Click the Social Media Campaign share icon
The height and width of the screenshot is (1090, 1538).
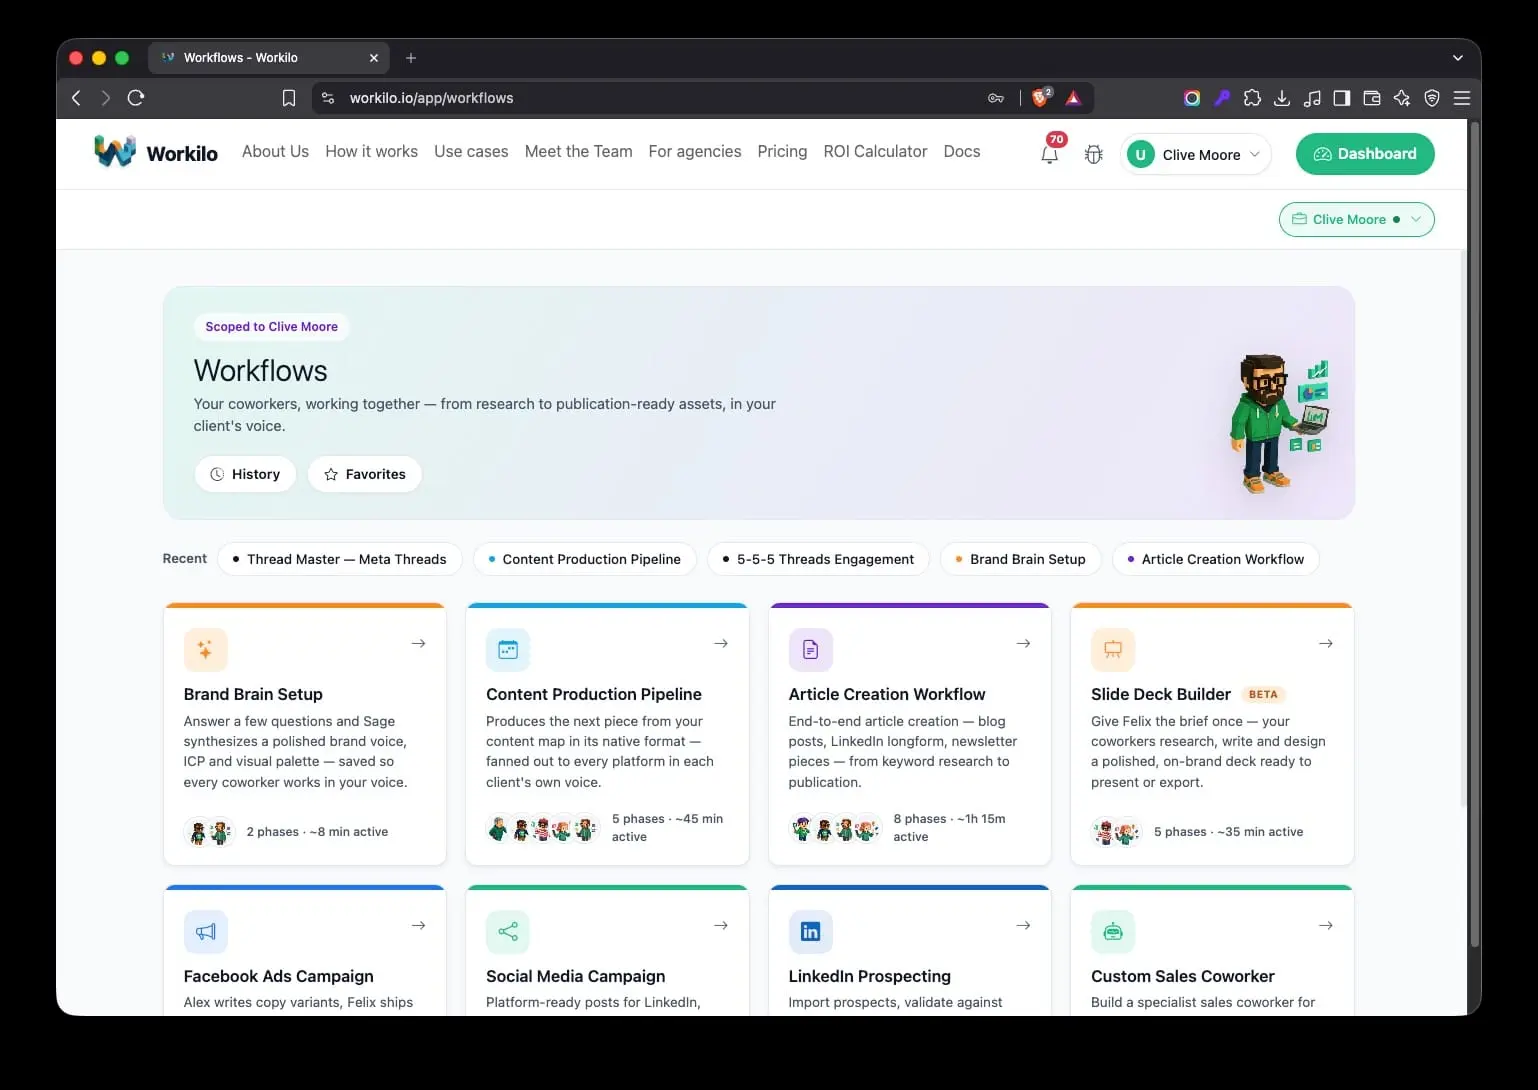pyautogui.click(x=508, y=932)
